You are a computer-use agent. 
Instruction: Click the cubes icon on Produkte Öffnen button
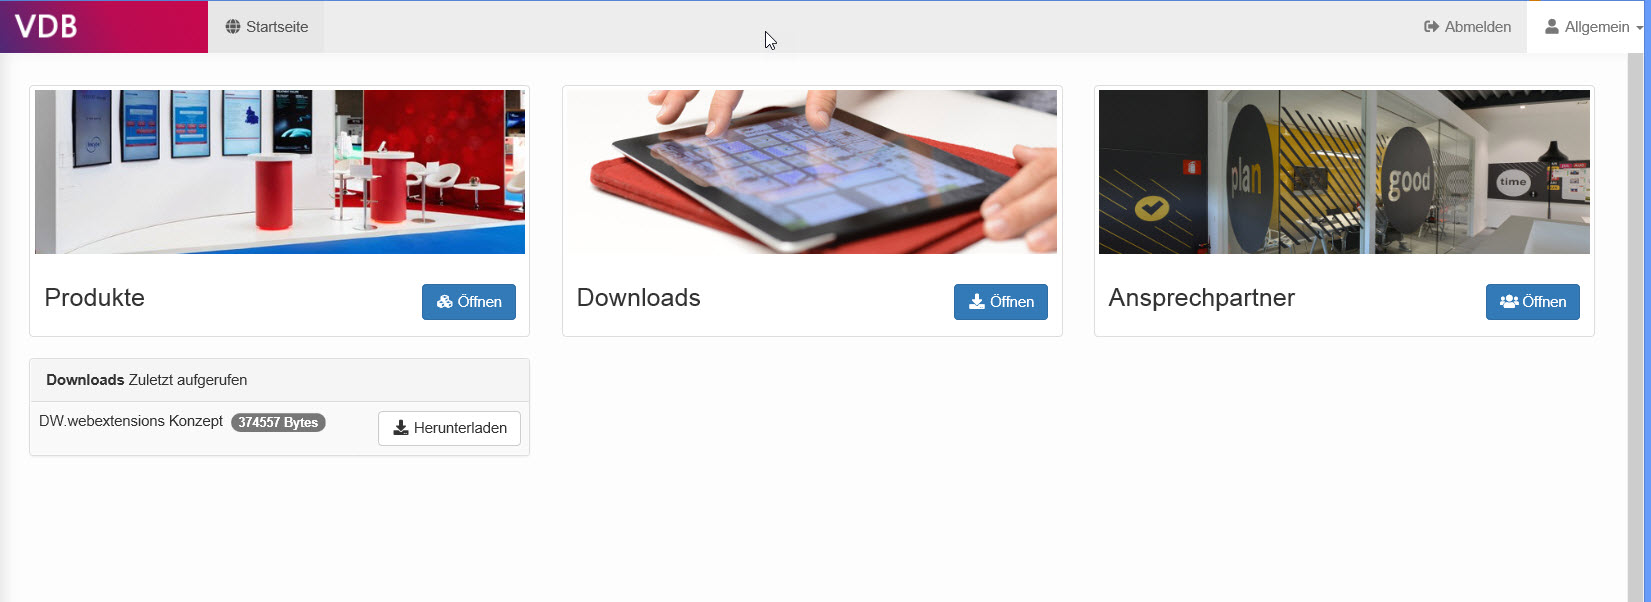[x=445, y=302]
